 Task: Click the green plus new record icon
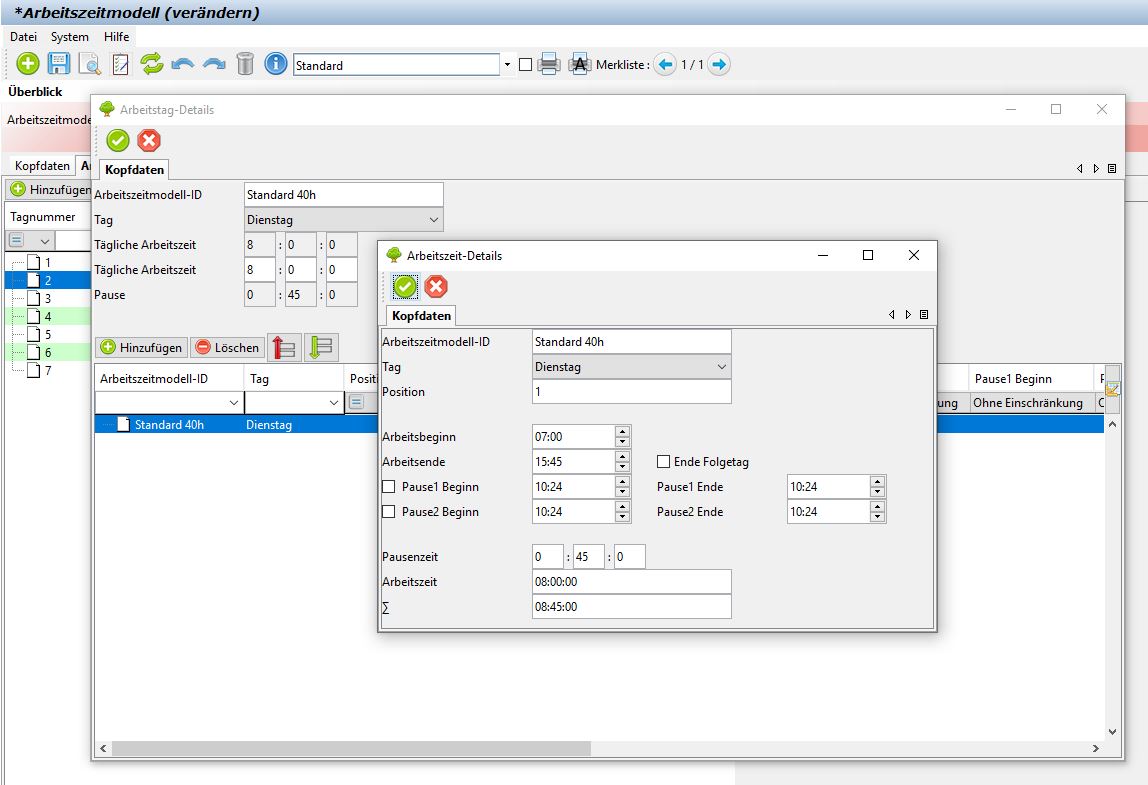[28, 65]
